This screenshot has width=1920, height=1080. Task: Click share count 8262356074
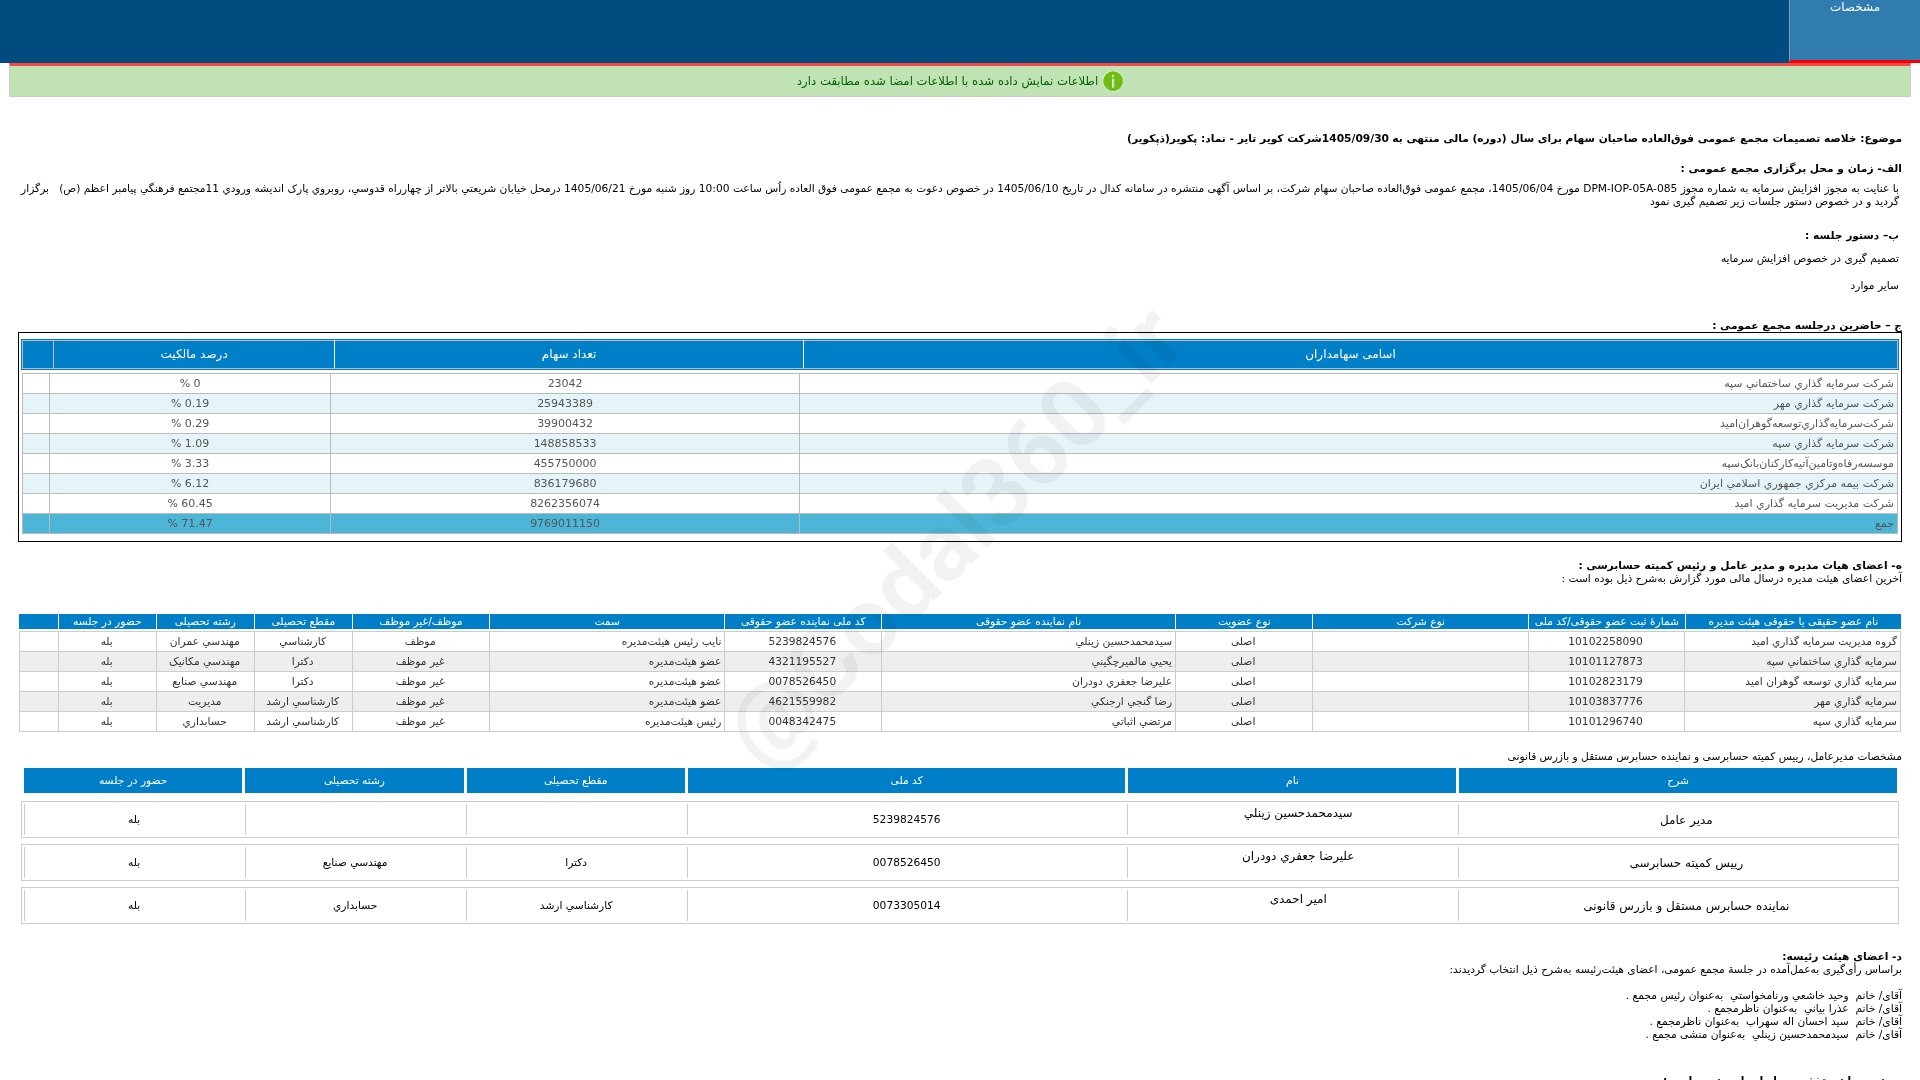(565, 503)
